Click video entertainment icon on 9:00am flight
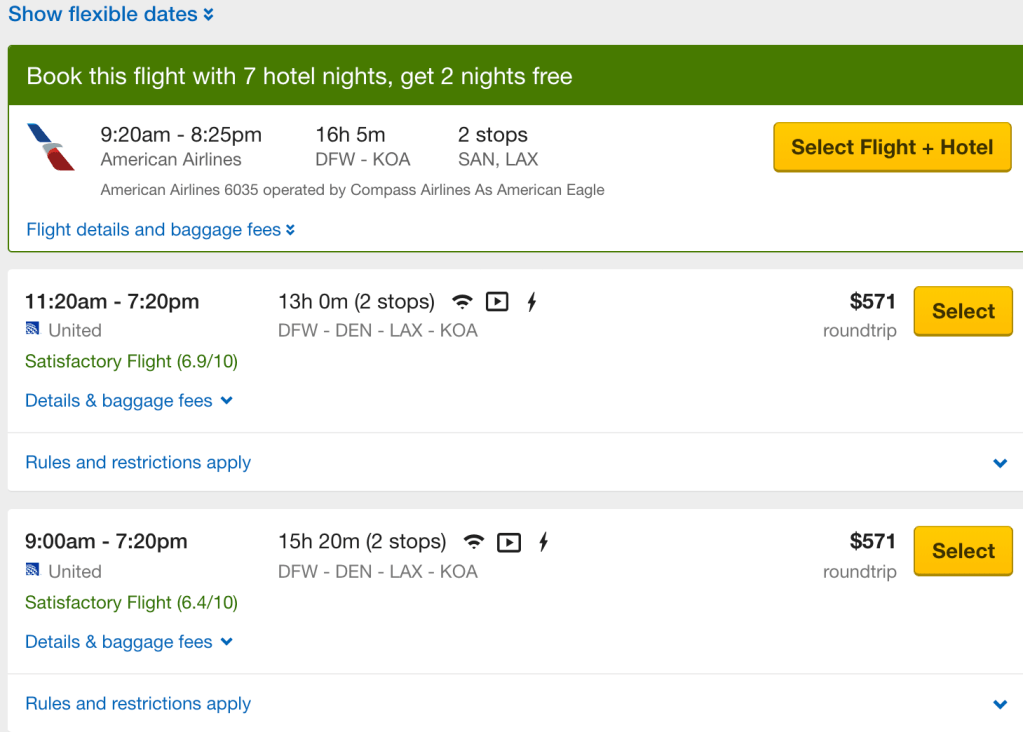This screenshot has width=1023, height=732. [509, 542]
